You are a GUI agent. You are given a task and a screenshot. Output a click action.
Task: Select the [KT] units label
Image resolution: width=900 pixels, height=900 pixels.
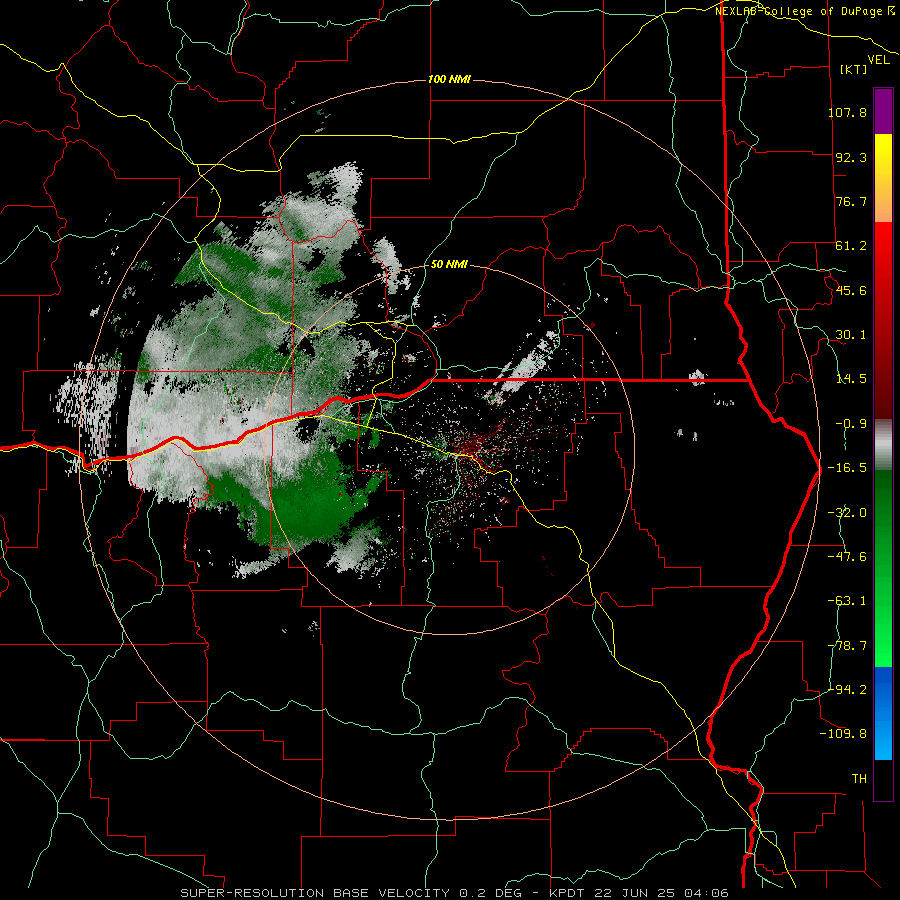tap(854, 69)
